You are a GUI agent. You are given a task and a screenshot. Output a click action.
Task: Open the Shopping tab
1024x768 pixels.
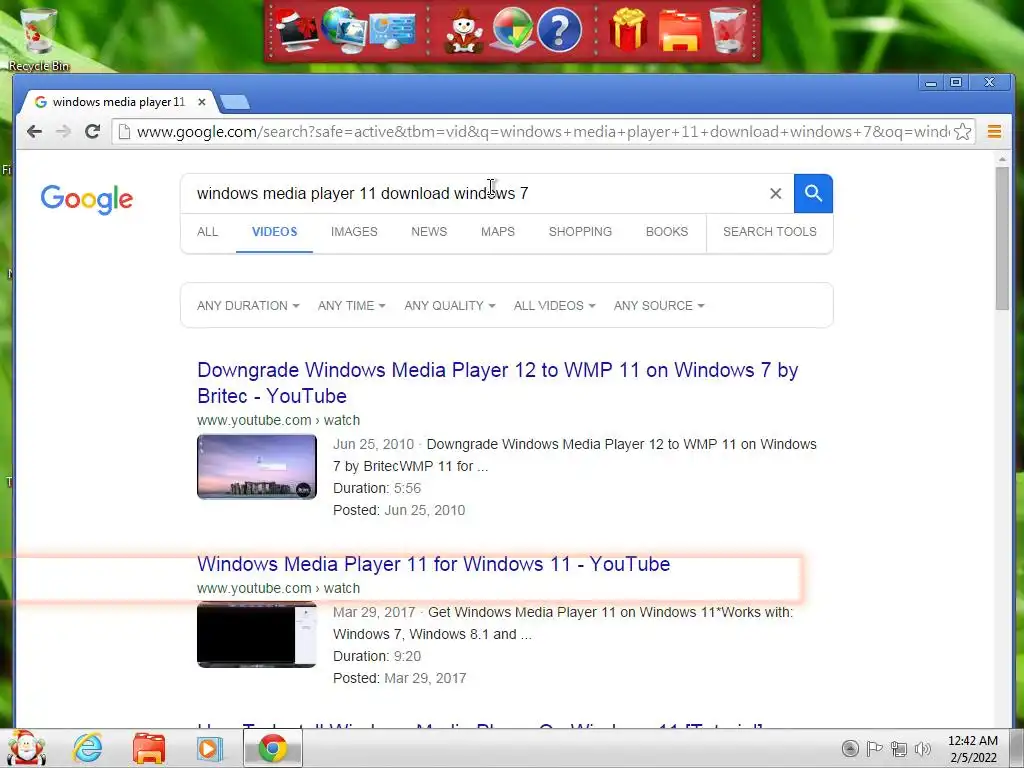click(580, 232)
